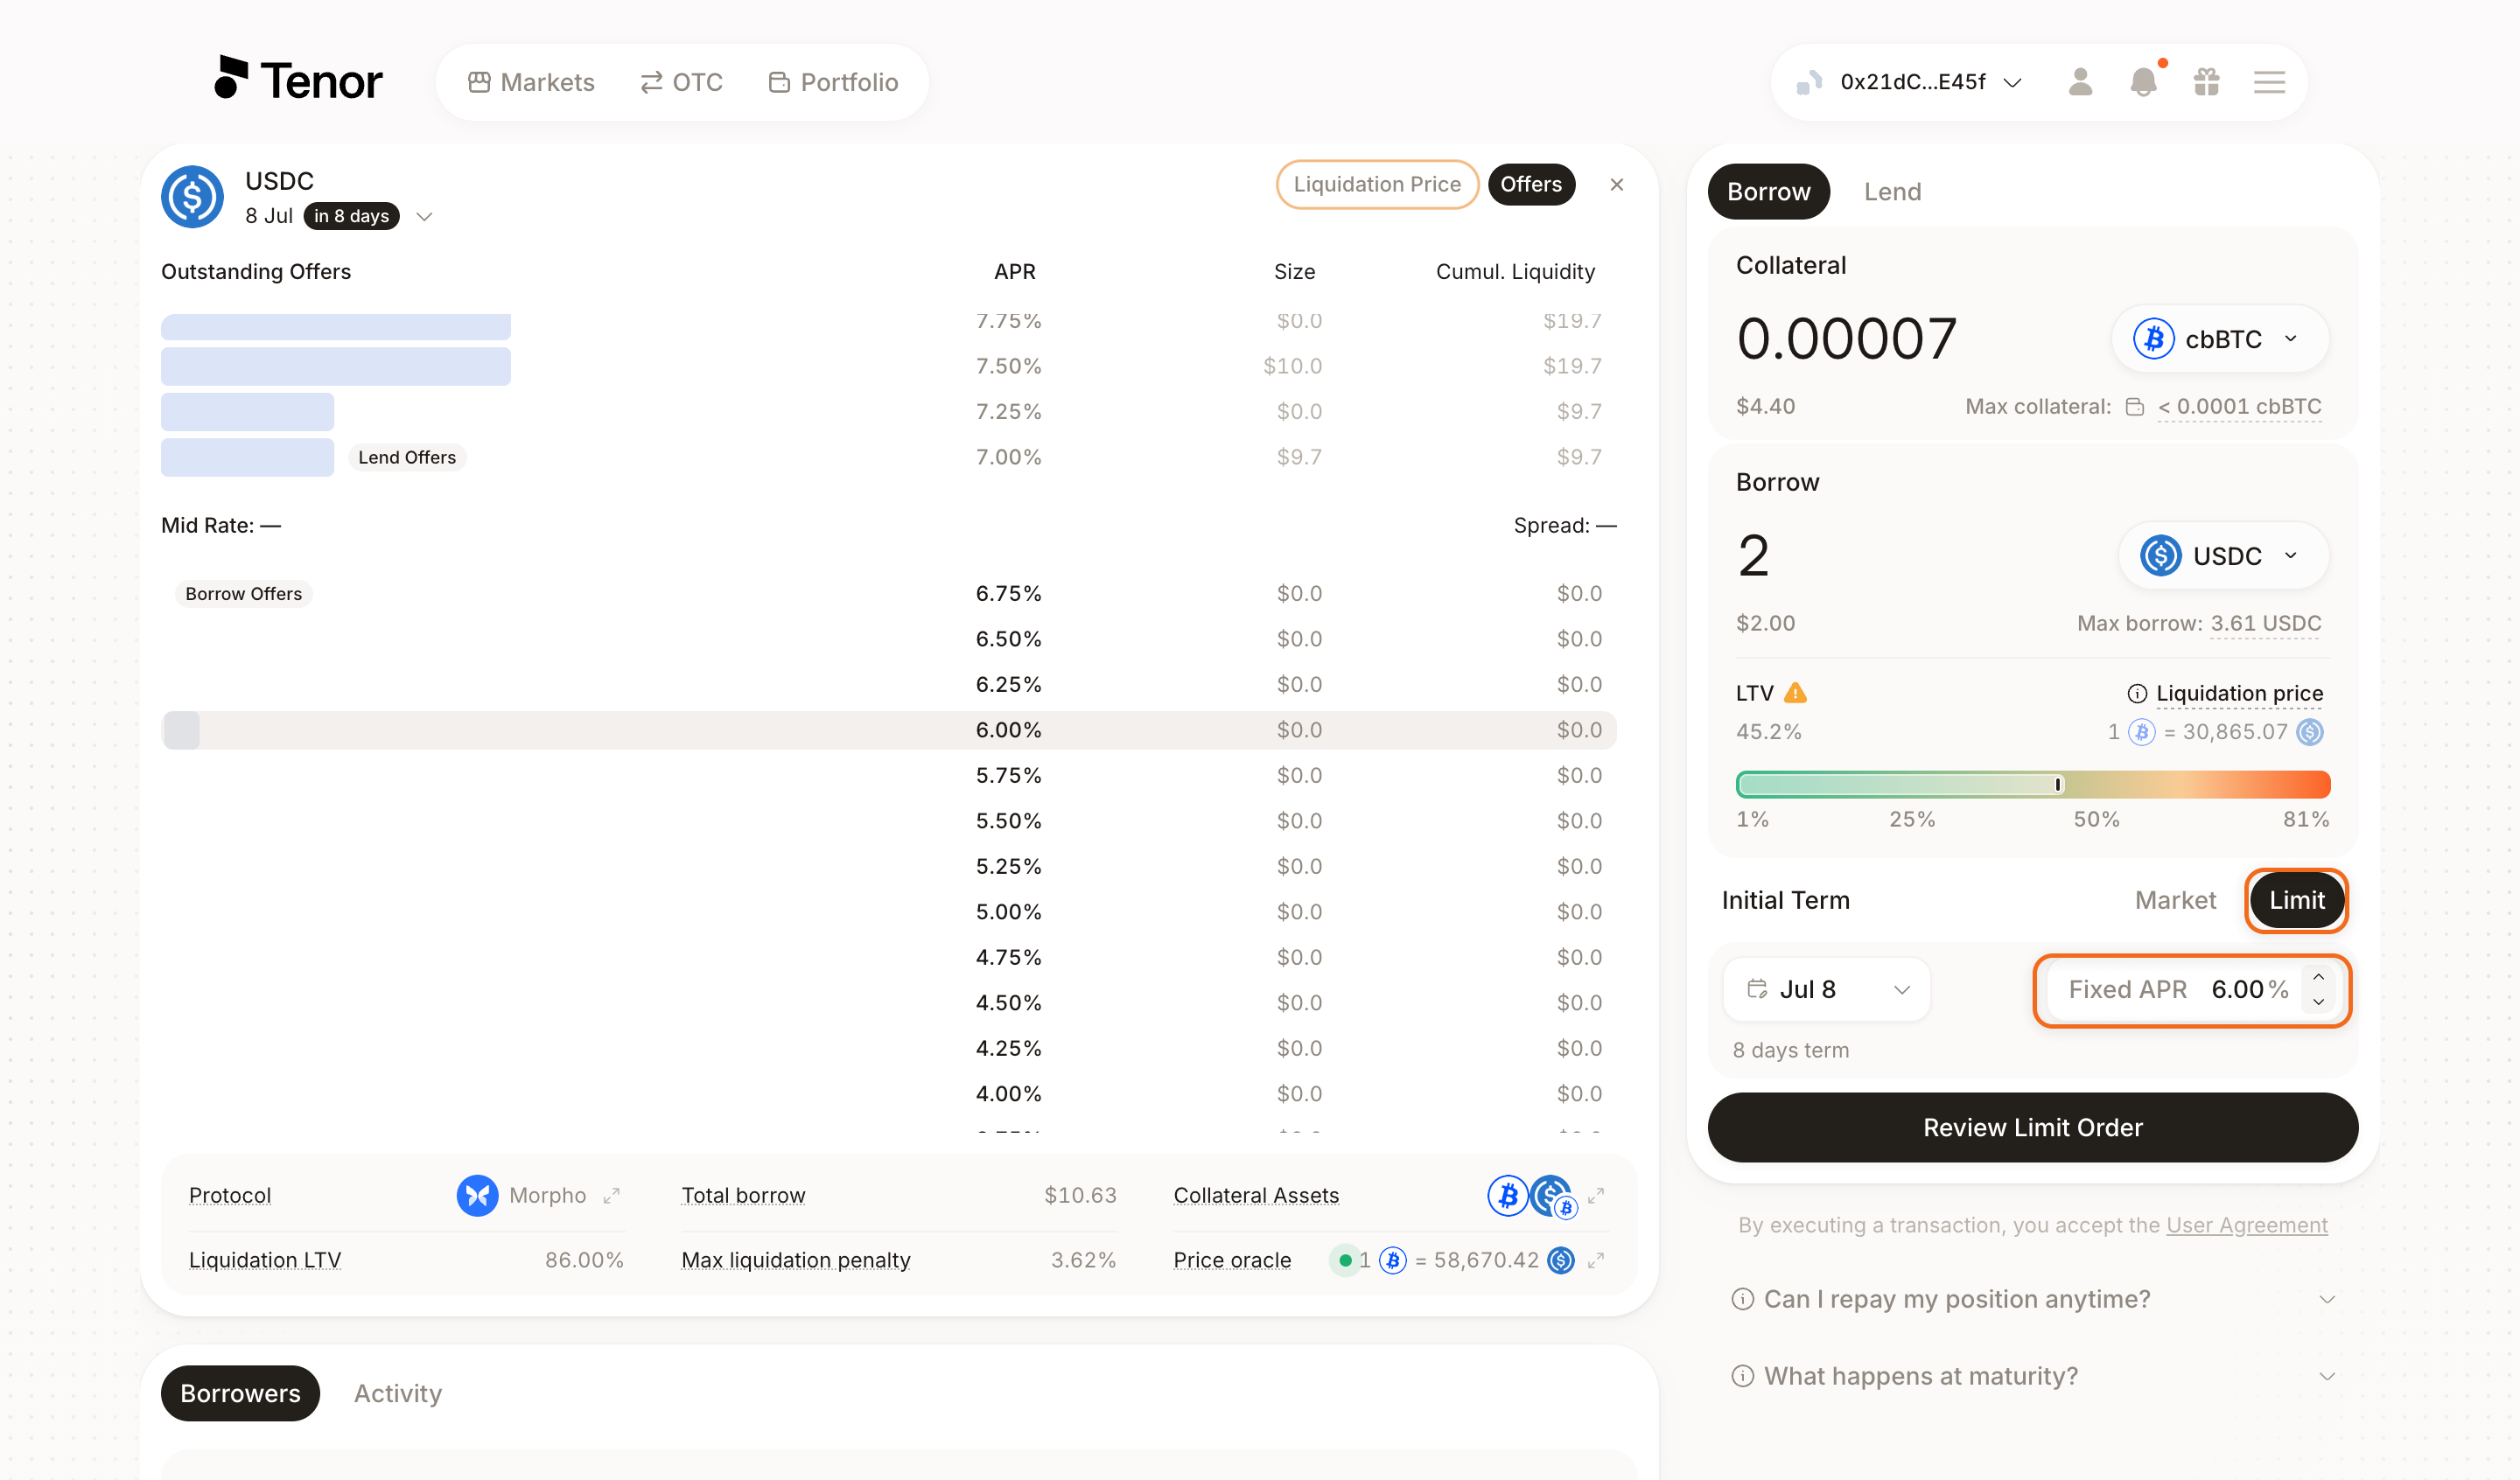This screenshot has width=2520, height=1480.
Task: Click the Tenor logo
Action: tap(298, 80)
